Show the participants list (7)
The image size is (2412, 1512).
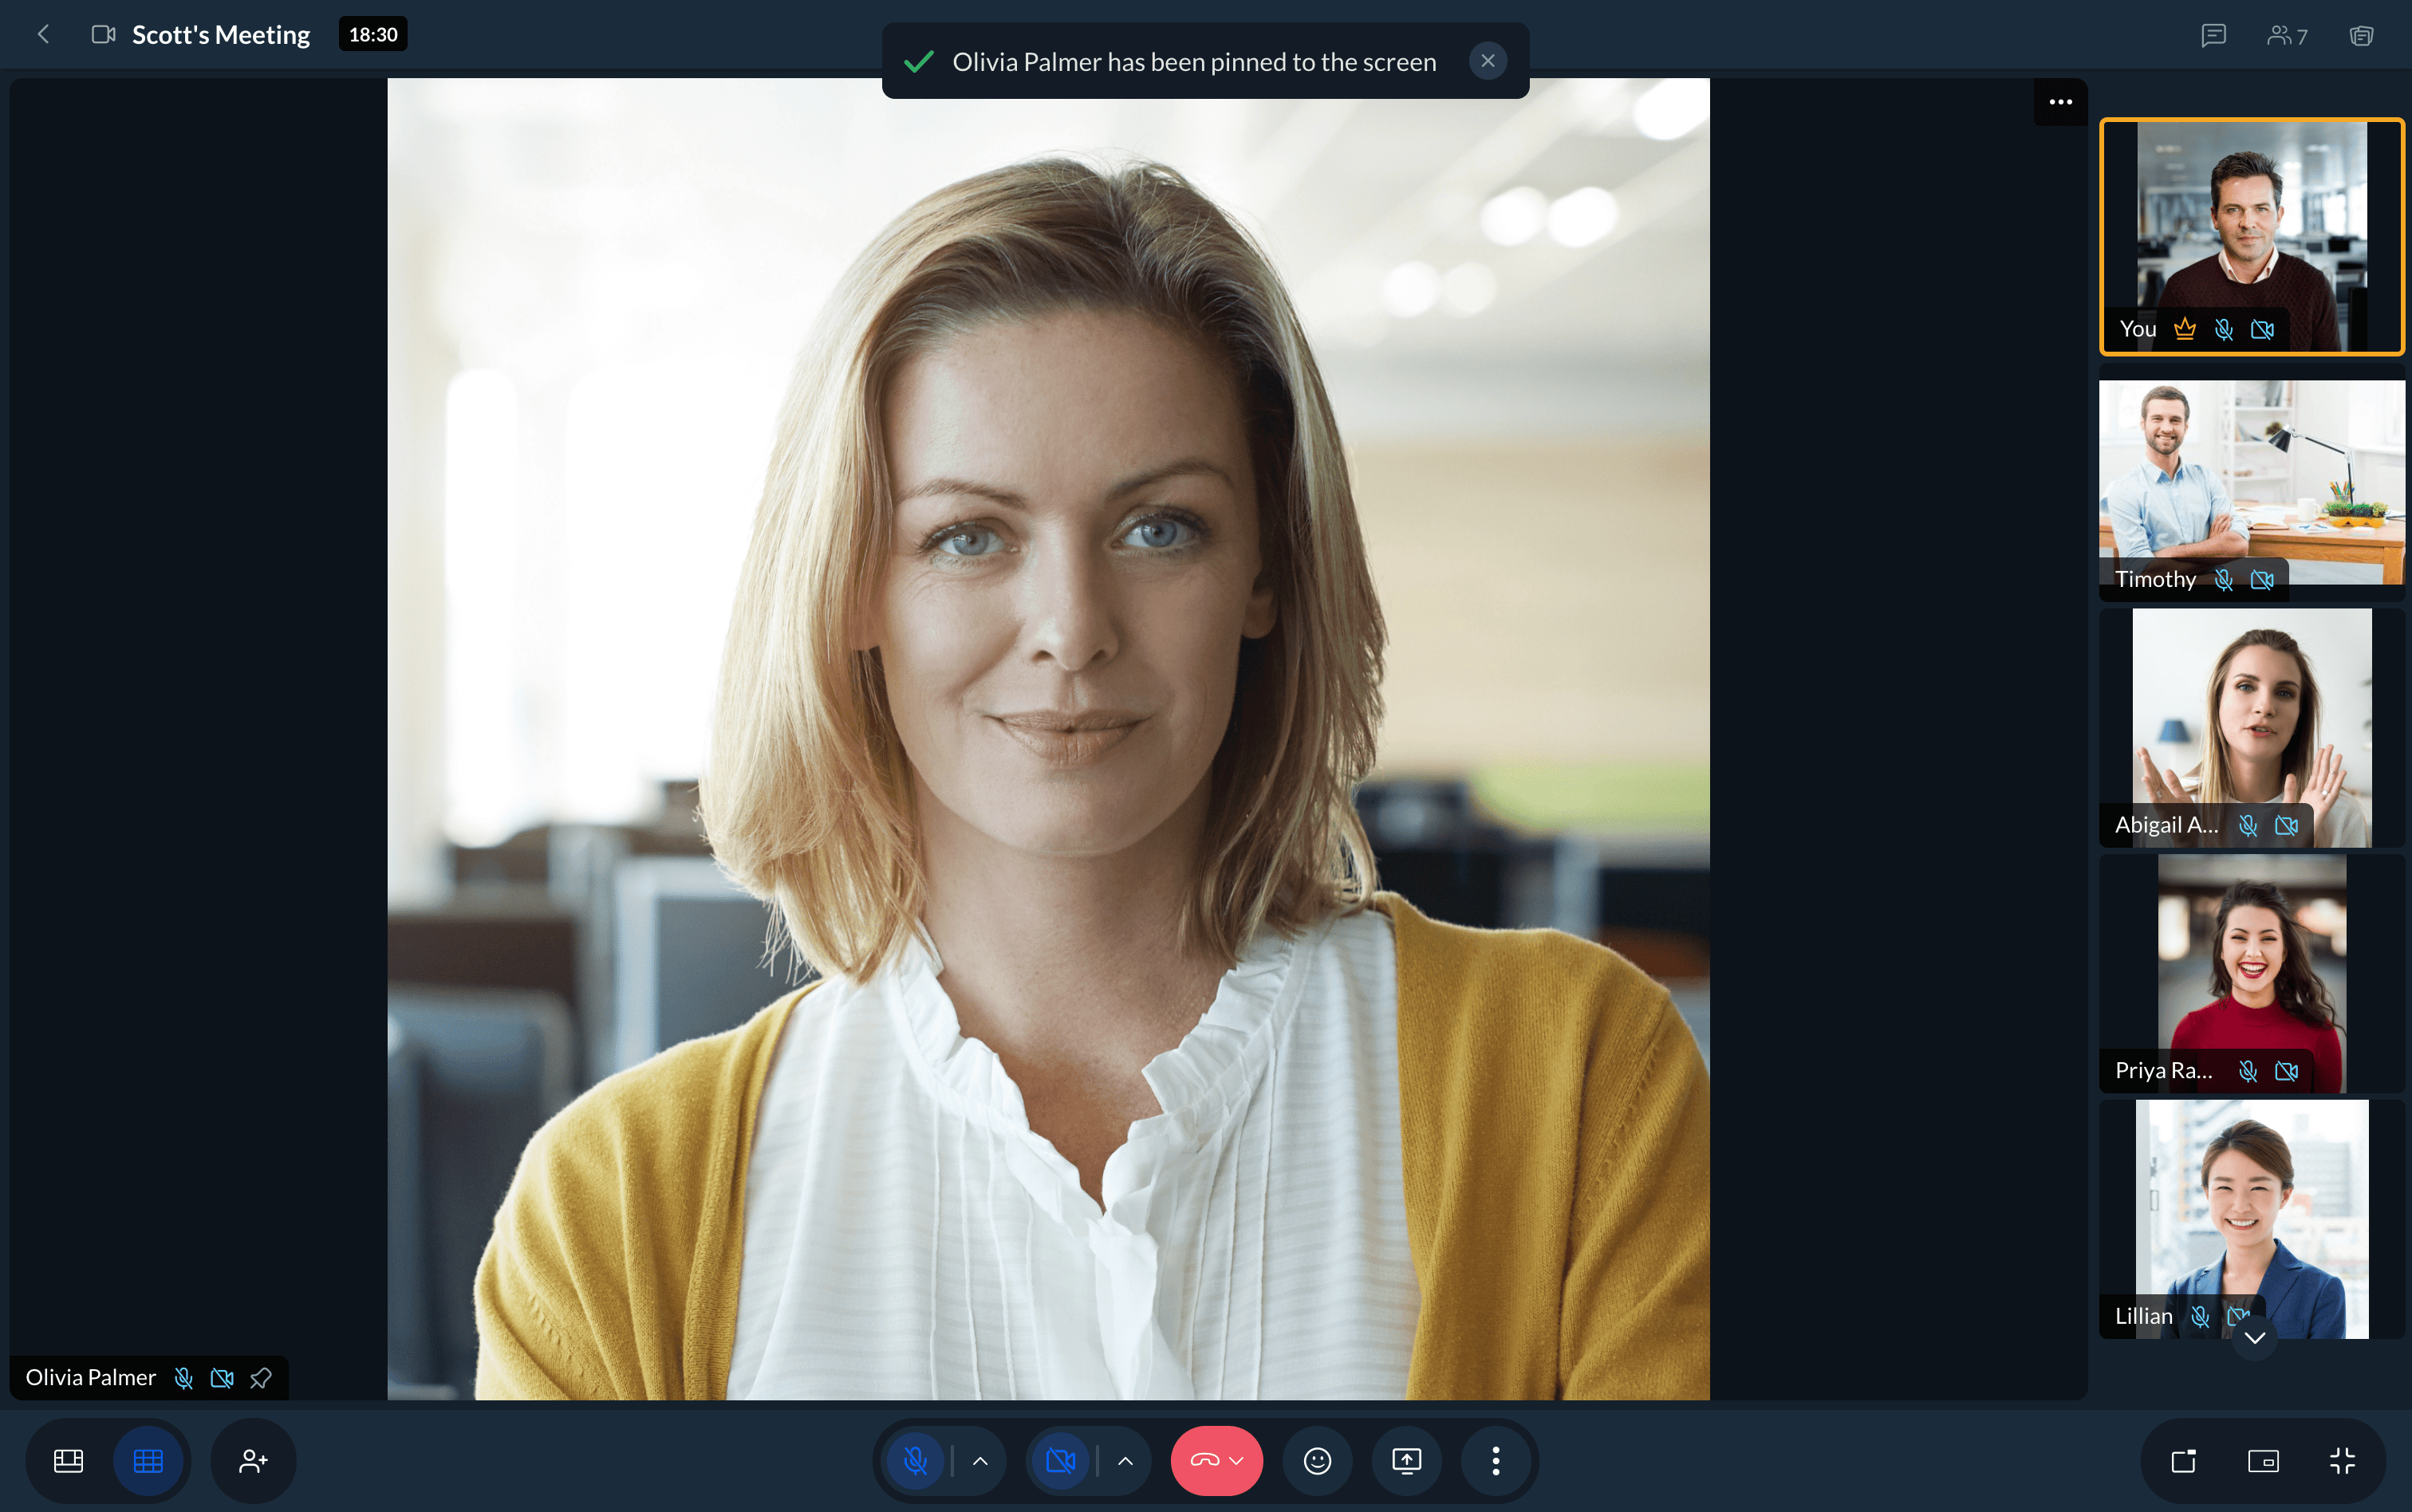pyautogui.click(x=2287, y=36)
